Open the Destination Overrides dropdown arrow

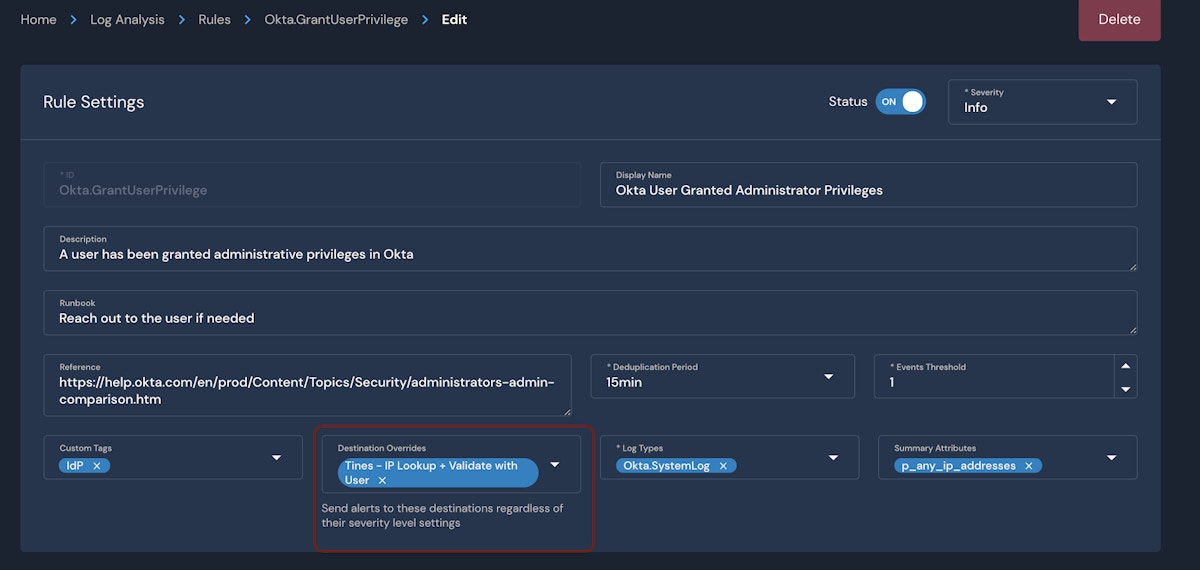click(555, 465)
